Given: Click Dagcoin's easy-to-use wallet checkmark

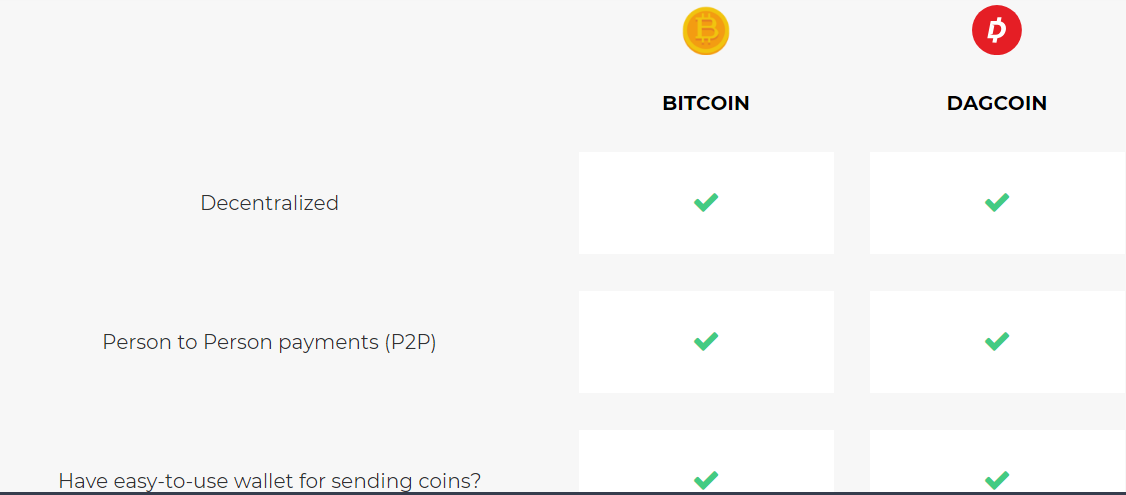Looking at the screenshot, I should [x=996, y=480].
